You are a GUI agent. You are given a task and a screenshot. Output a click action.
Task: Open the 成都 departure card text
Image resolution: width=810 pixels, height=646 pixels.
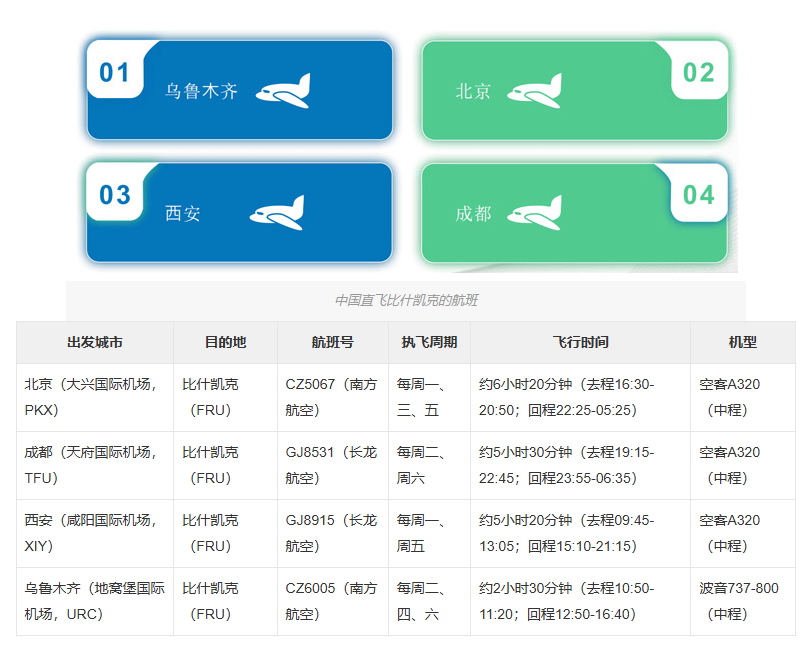coord(473,214)
